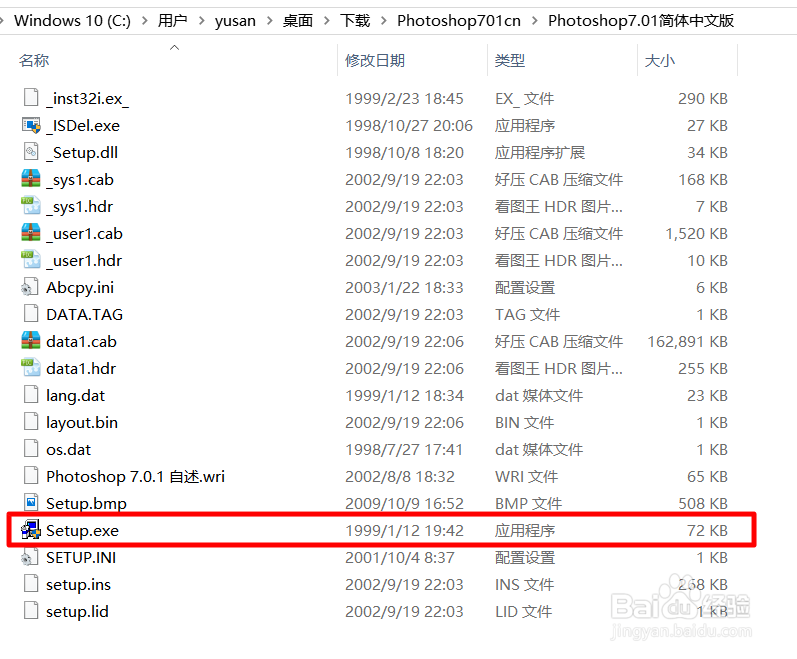Expand the chevron after 用户 breadcrumb
This screenshot has width=797, height=659.
tap(202, 21)
